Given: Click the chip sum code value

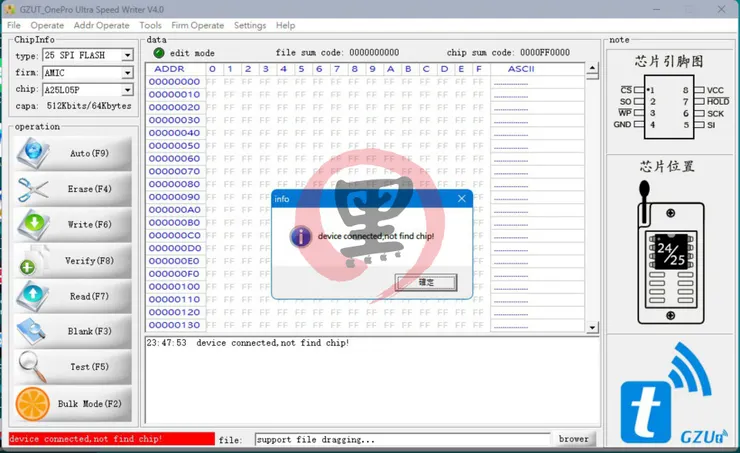Looking at the screenshot, I should tap(545, 52).
